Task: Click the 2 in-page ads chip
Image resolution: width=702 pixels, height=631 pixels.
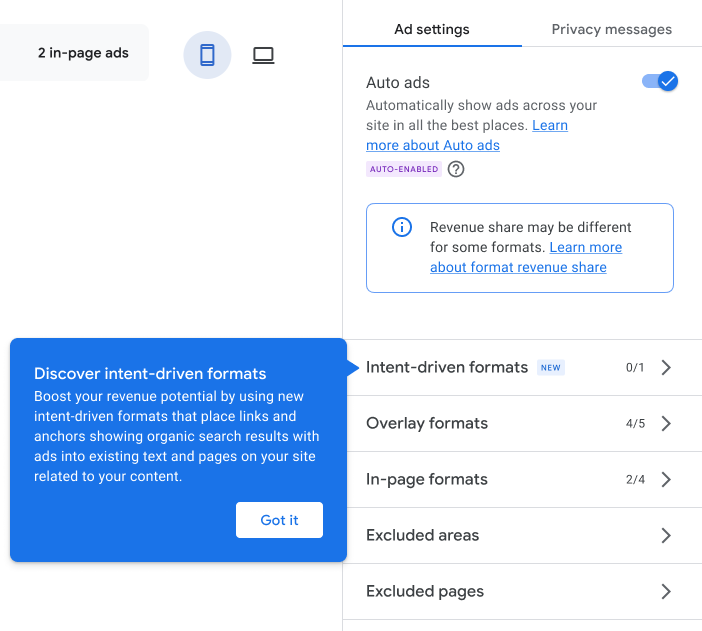Action: [83, 53]
